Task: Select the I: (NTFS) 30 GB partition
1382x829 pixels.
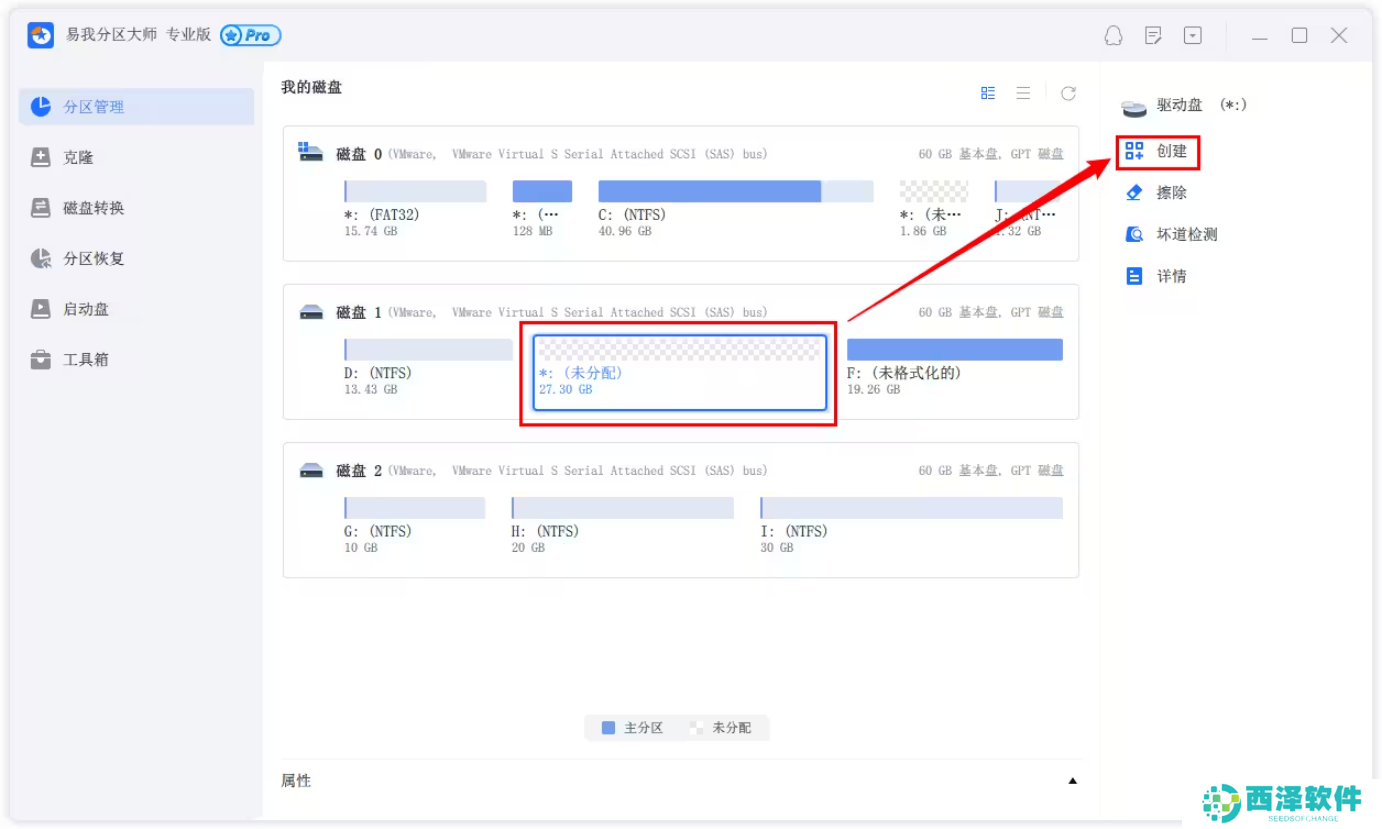Action: click(911, 508)
